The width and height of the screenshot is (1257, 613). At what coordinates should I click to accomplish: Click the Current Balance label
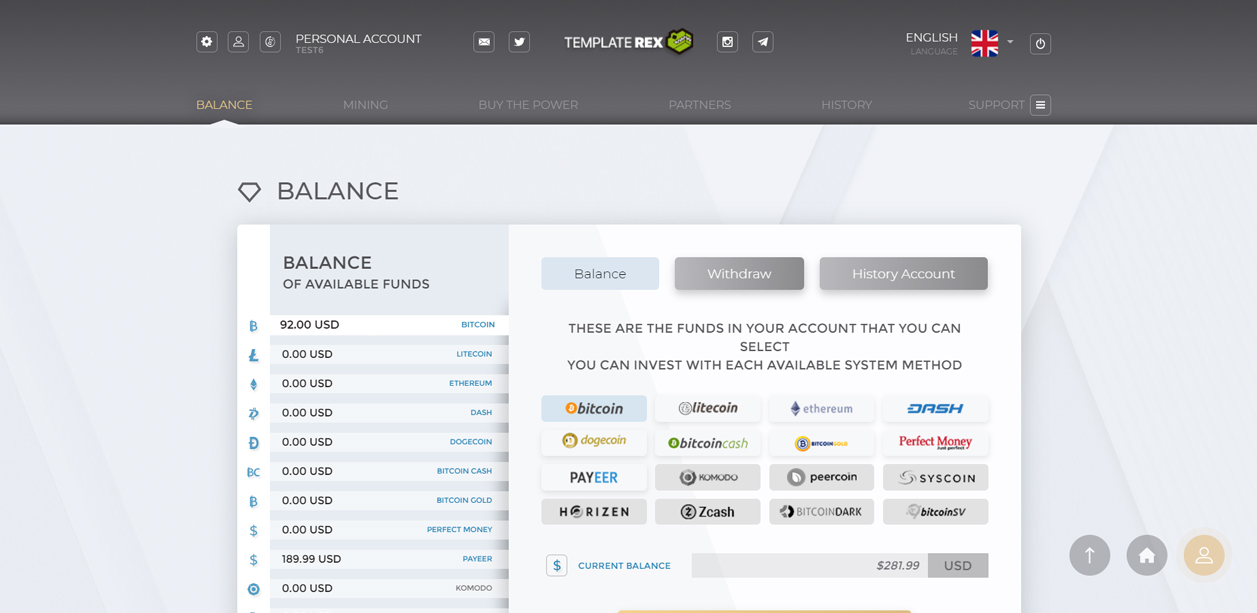click(x=624, y=566)
